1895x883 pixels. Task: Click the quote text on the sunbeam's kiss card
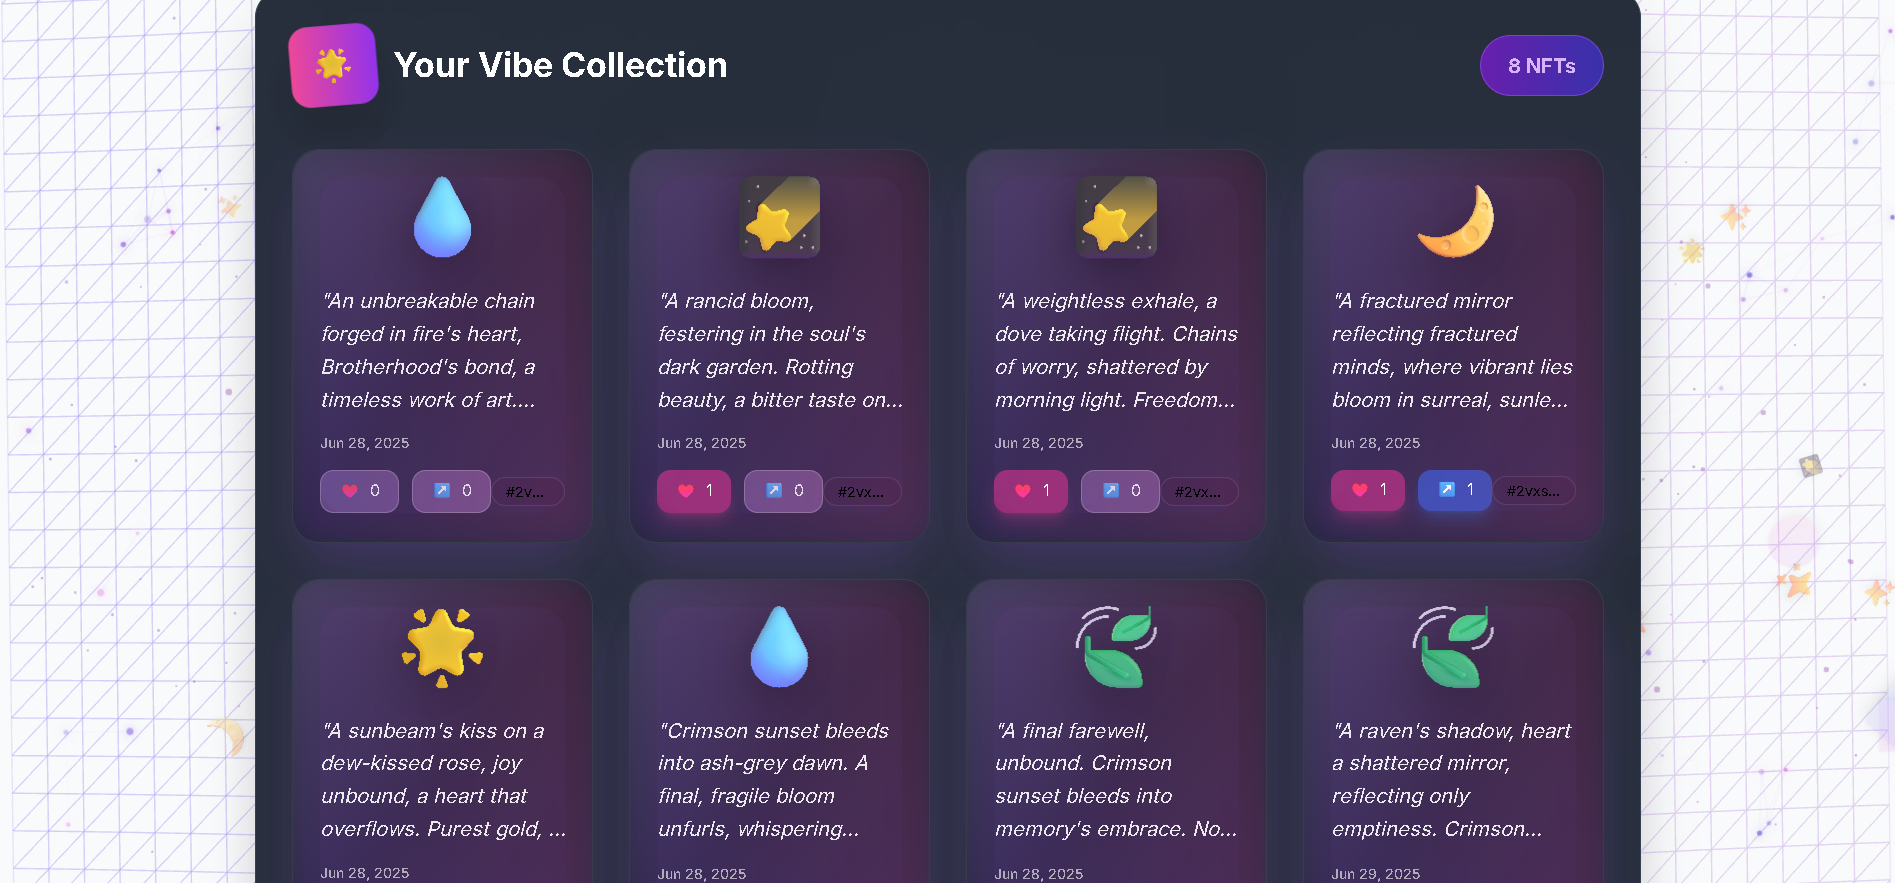pos(442,779)
